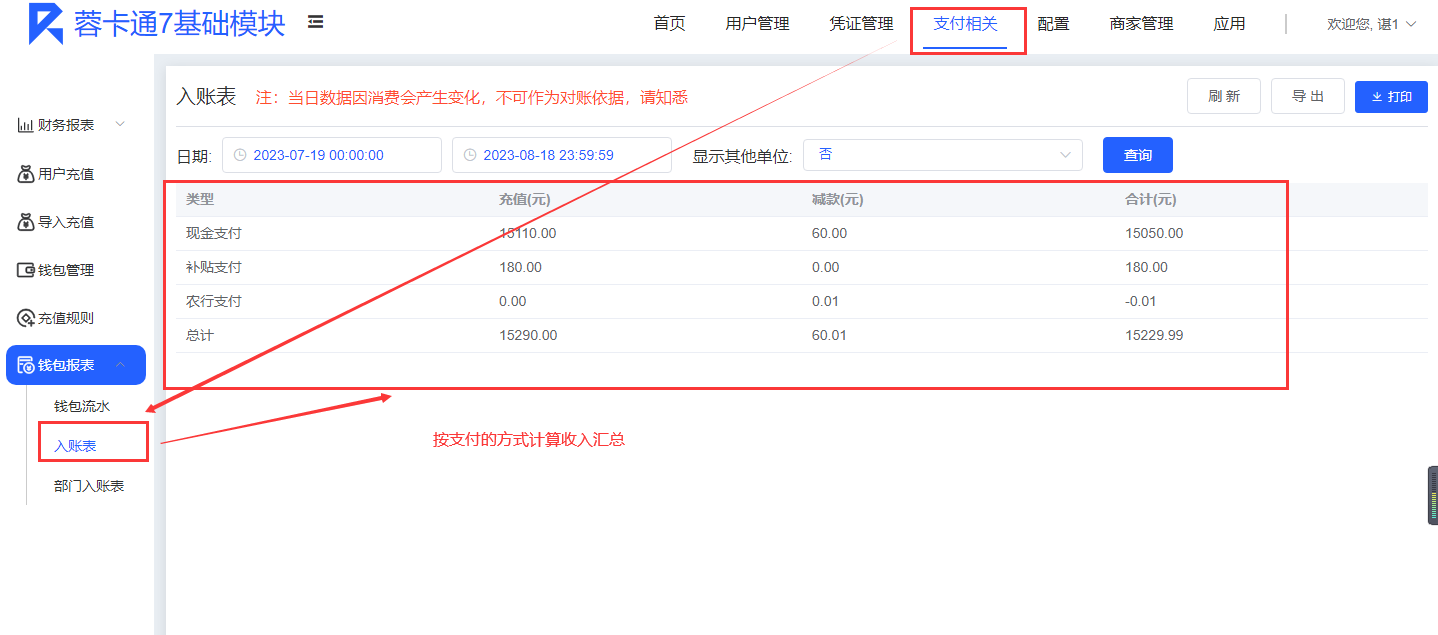This screenshot has width=1438, height=635.
Task: Click the 财务报表 chart icon
Action: point(26,125)
